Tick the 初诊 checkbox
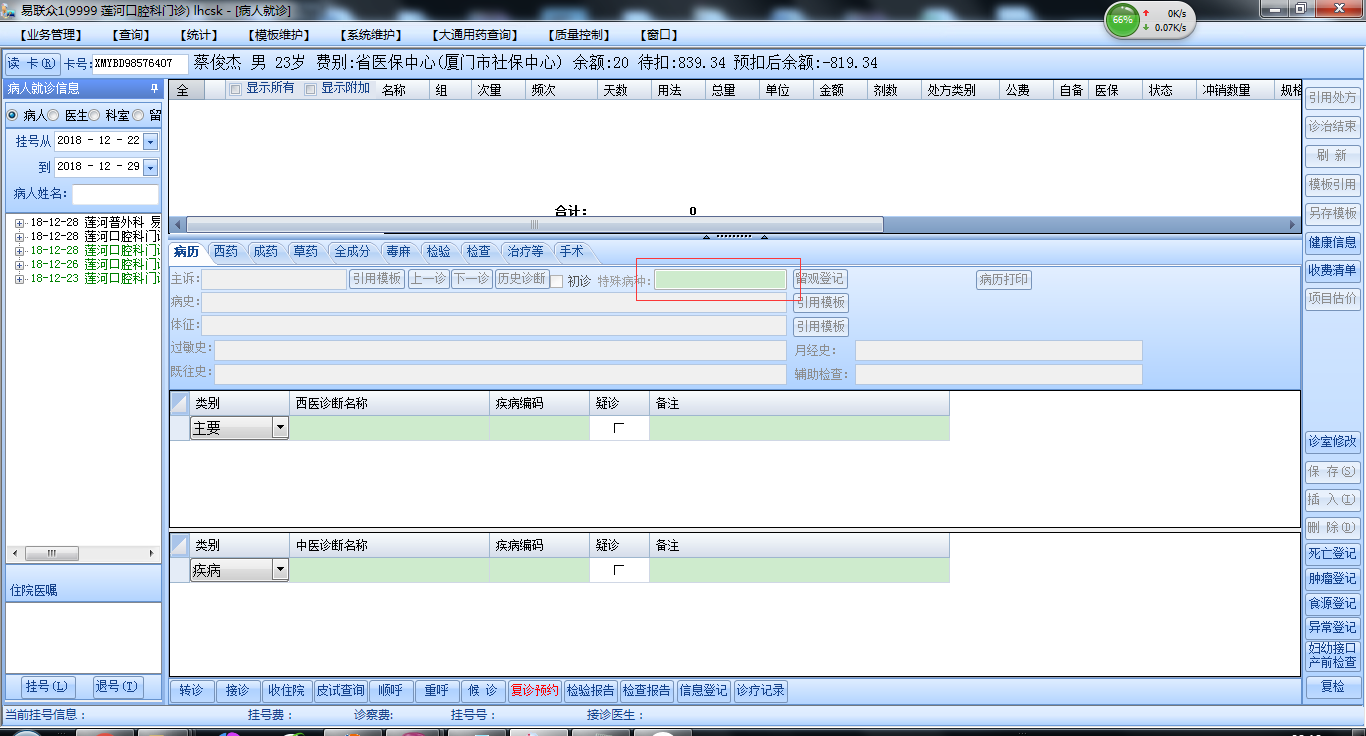 pos(557,281)
